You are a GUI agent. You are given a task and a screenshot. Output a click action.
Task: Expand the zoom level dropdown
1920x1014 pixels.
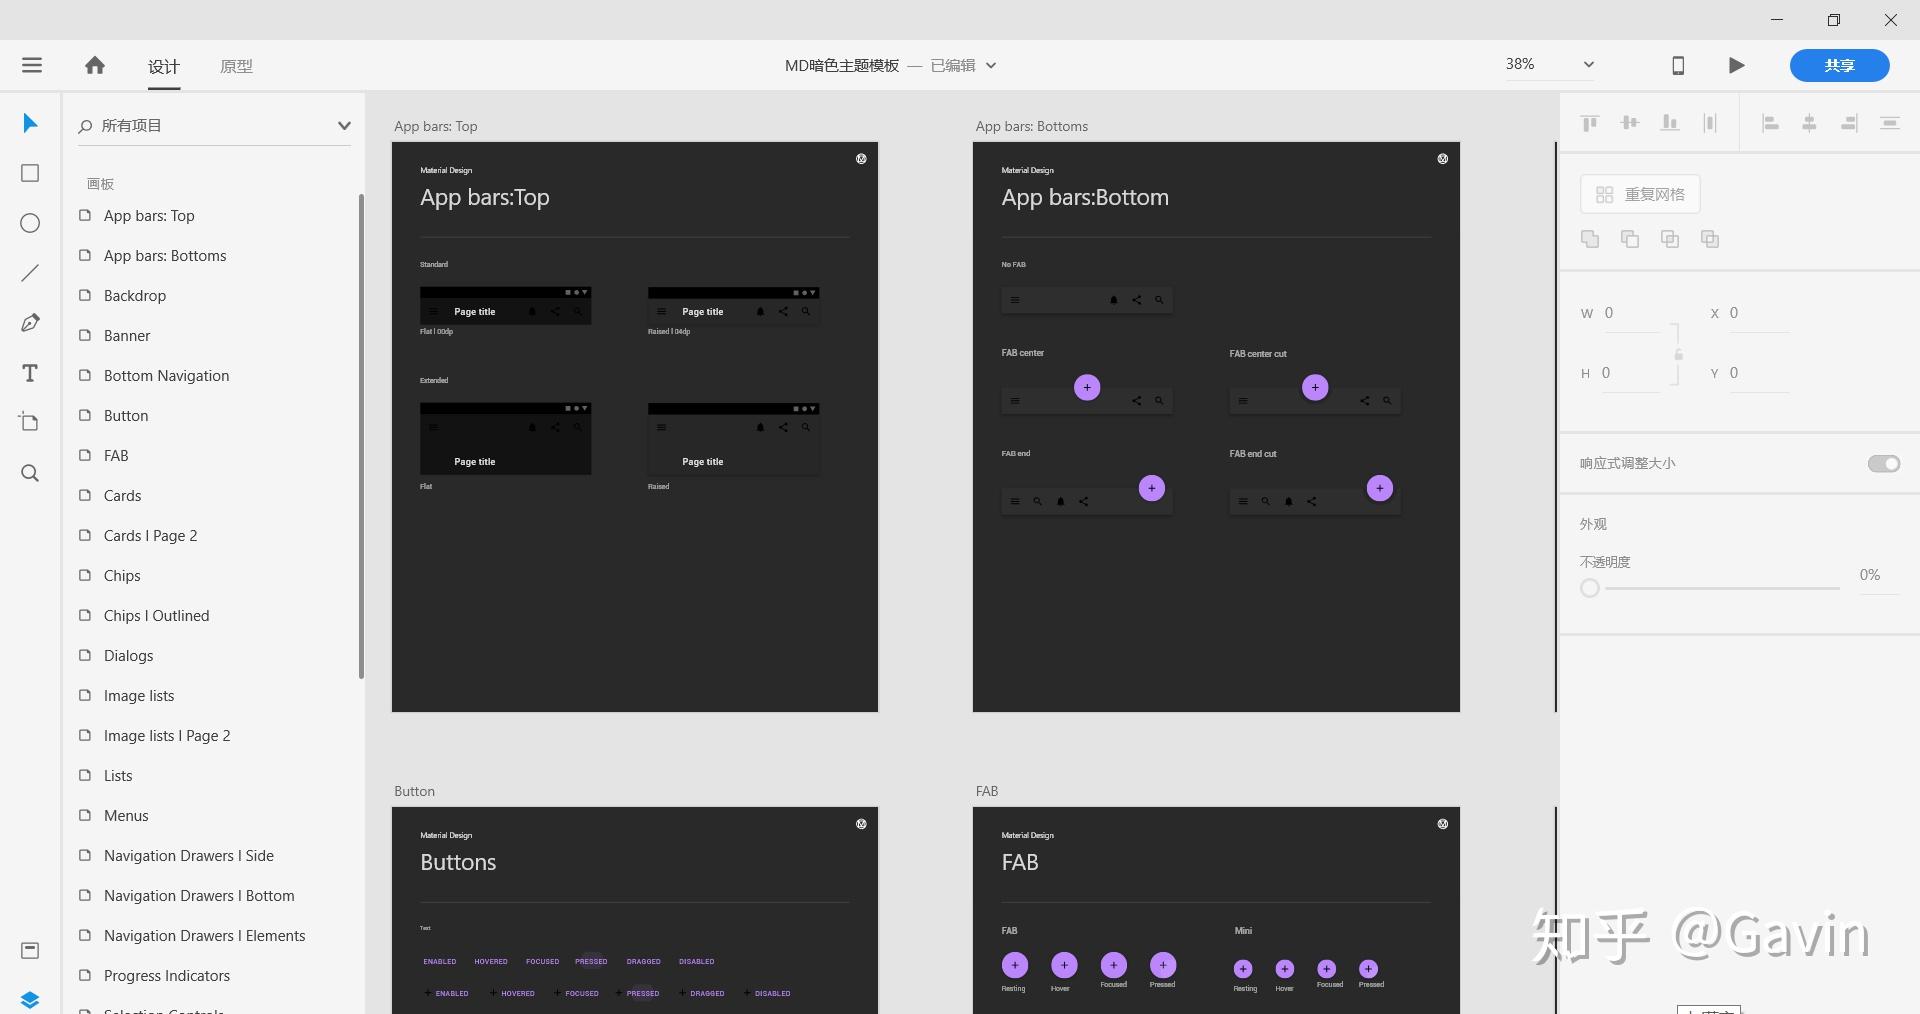(x=1588, y=65)
